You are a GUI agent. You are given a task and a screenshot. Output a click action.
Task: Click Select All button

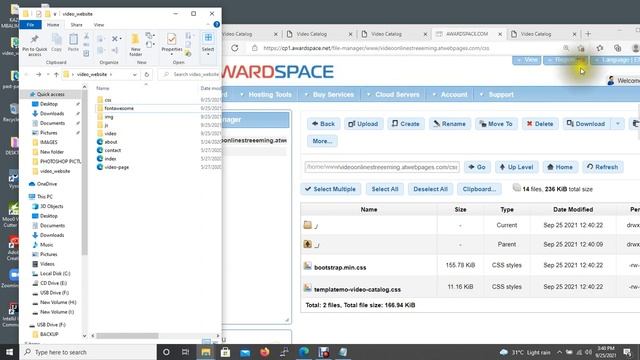(384, 189)
